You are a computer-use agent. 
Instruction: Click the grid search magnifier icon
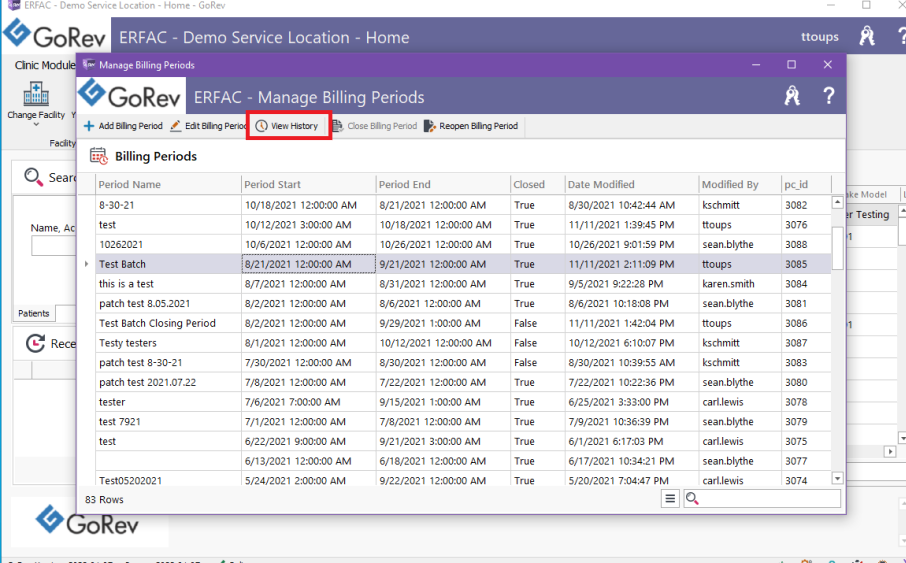tap(692, 498)
